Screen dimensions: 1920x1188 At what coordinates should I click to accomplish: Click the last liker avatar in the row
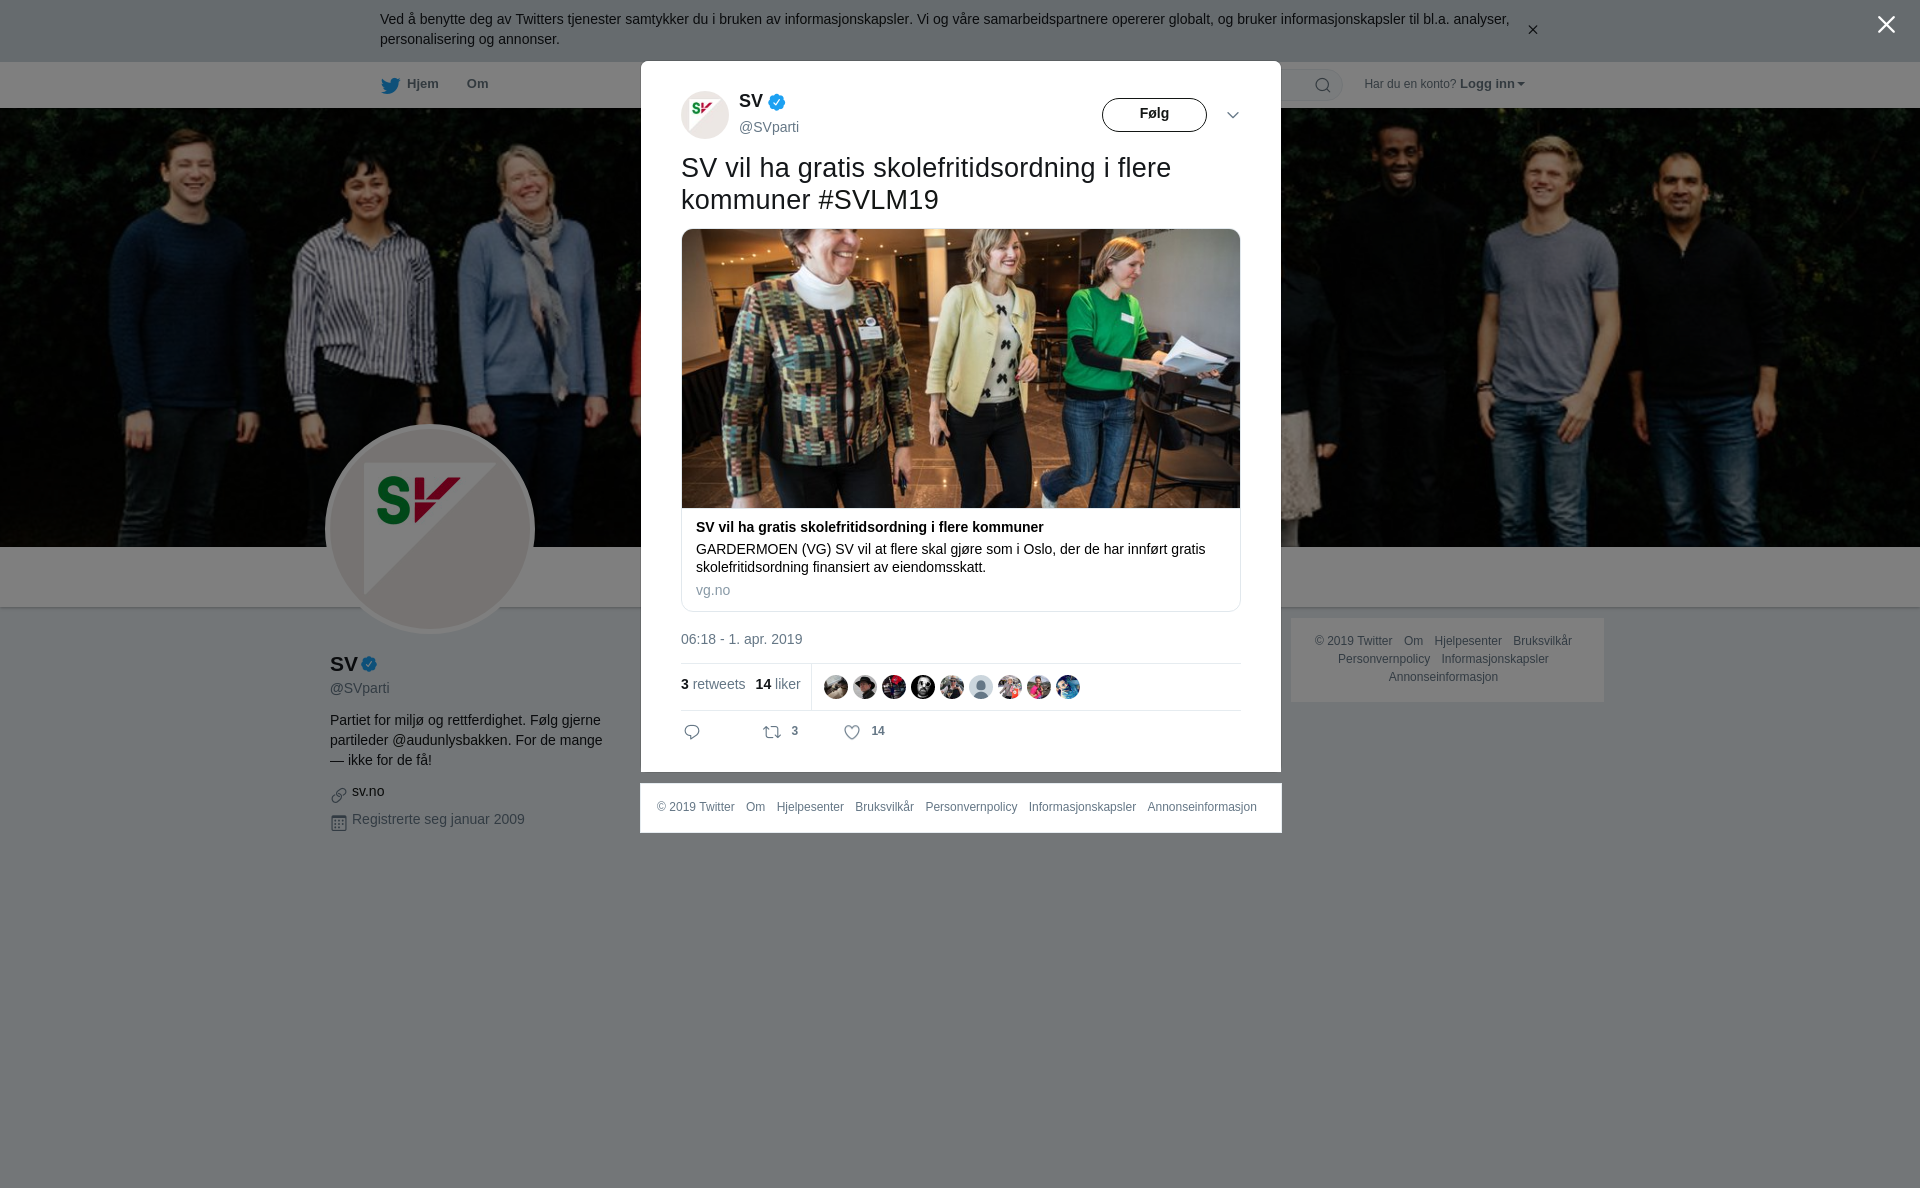(x=1068, y=687)
